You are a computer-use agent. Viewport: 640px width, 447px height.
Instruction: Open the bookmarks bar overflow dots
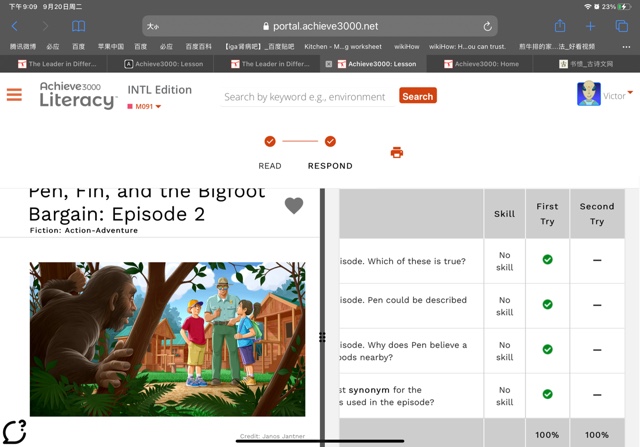[x=626, y=47]
